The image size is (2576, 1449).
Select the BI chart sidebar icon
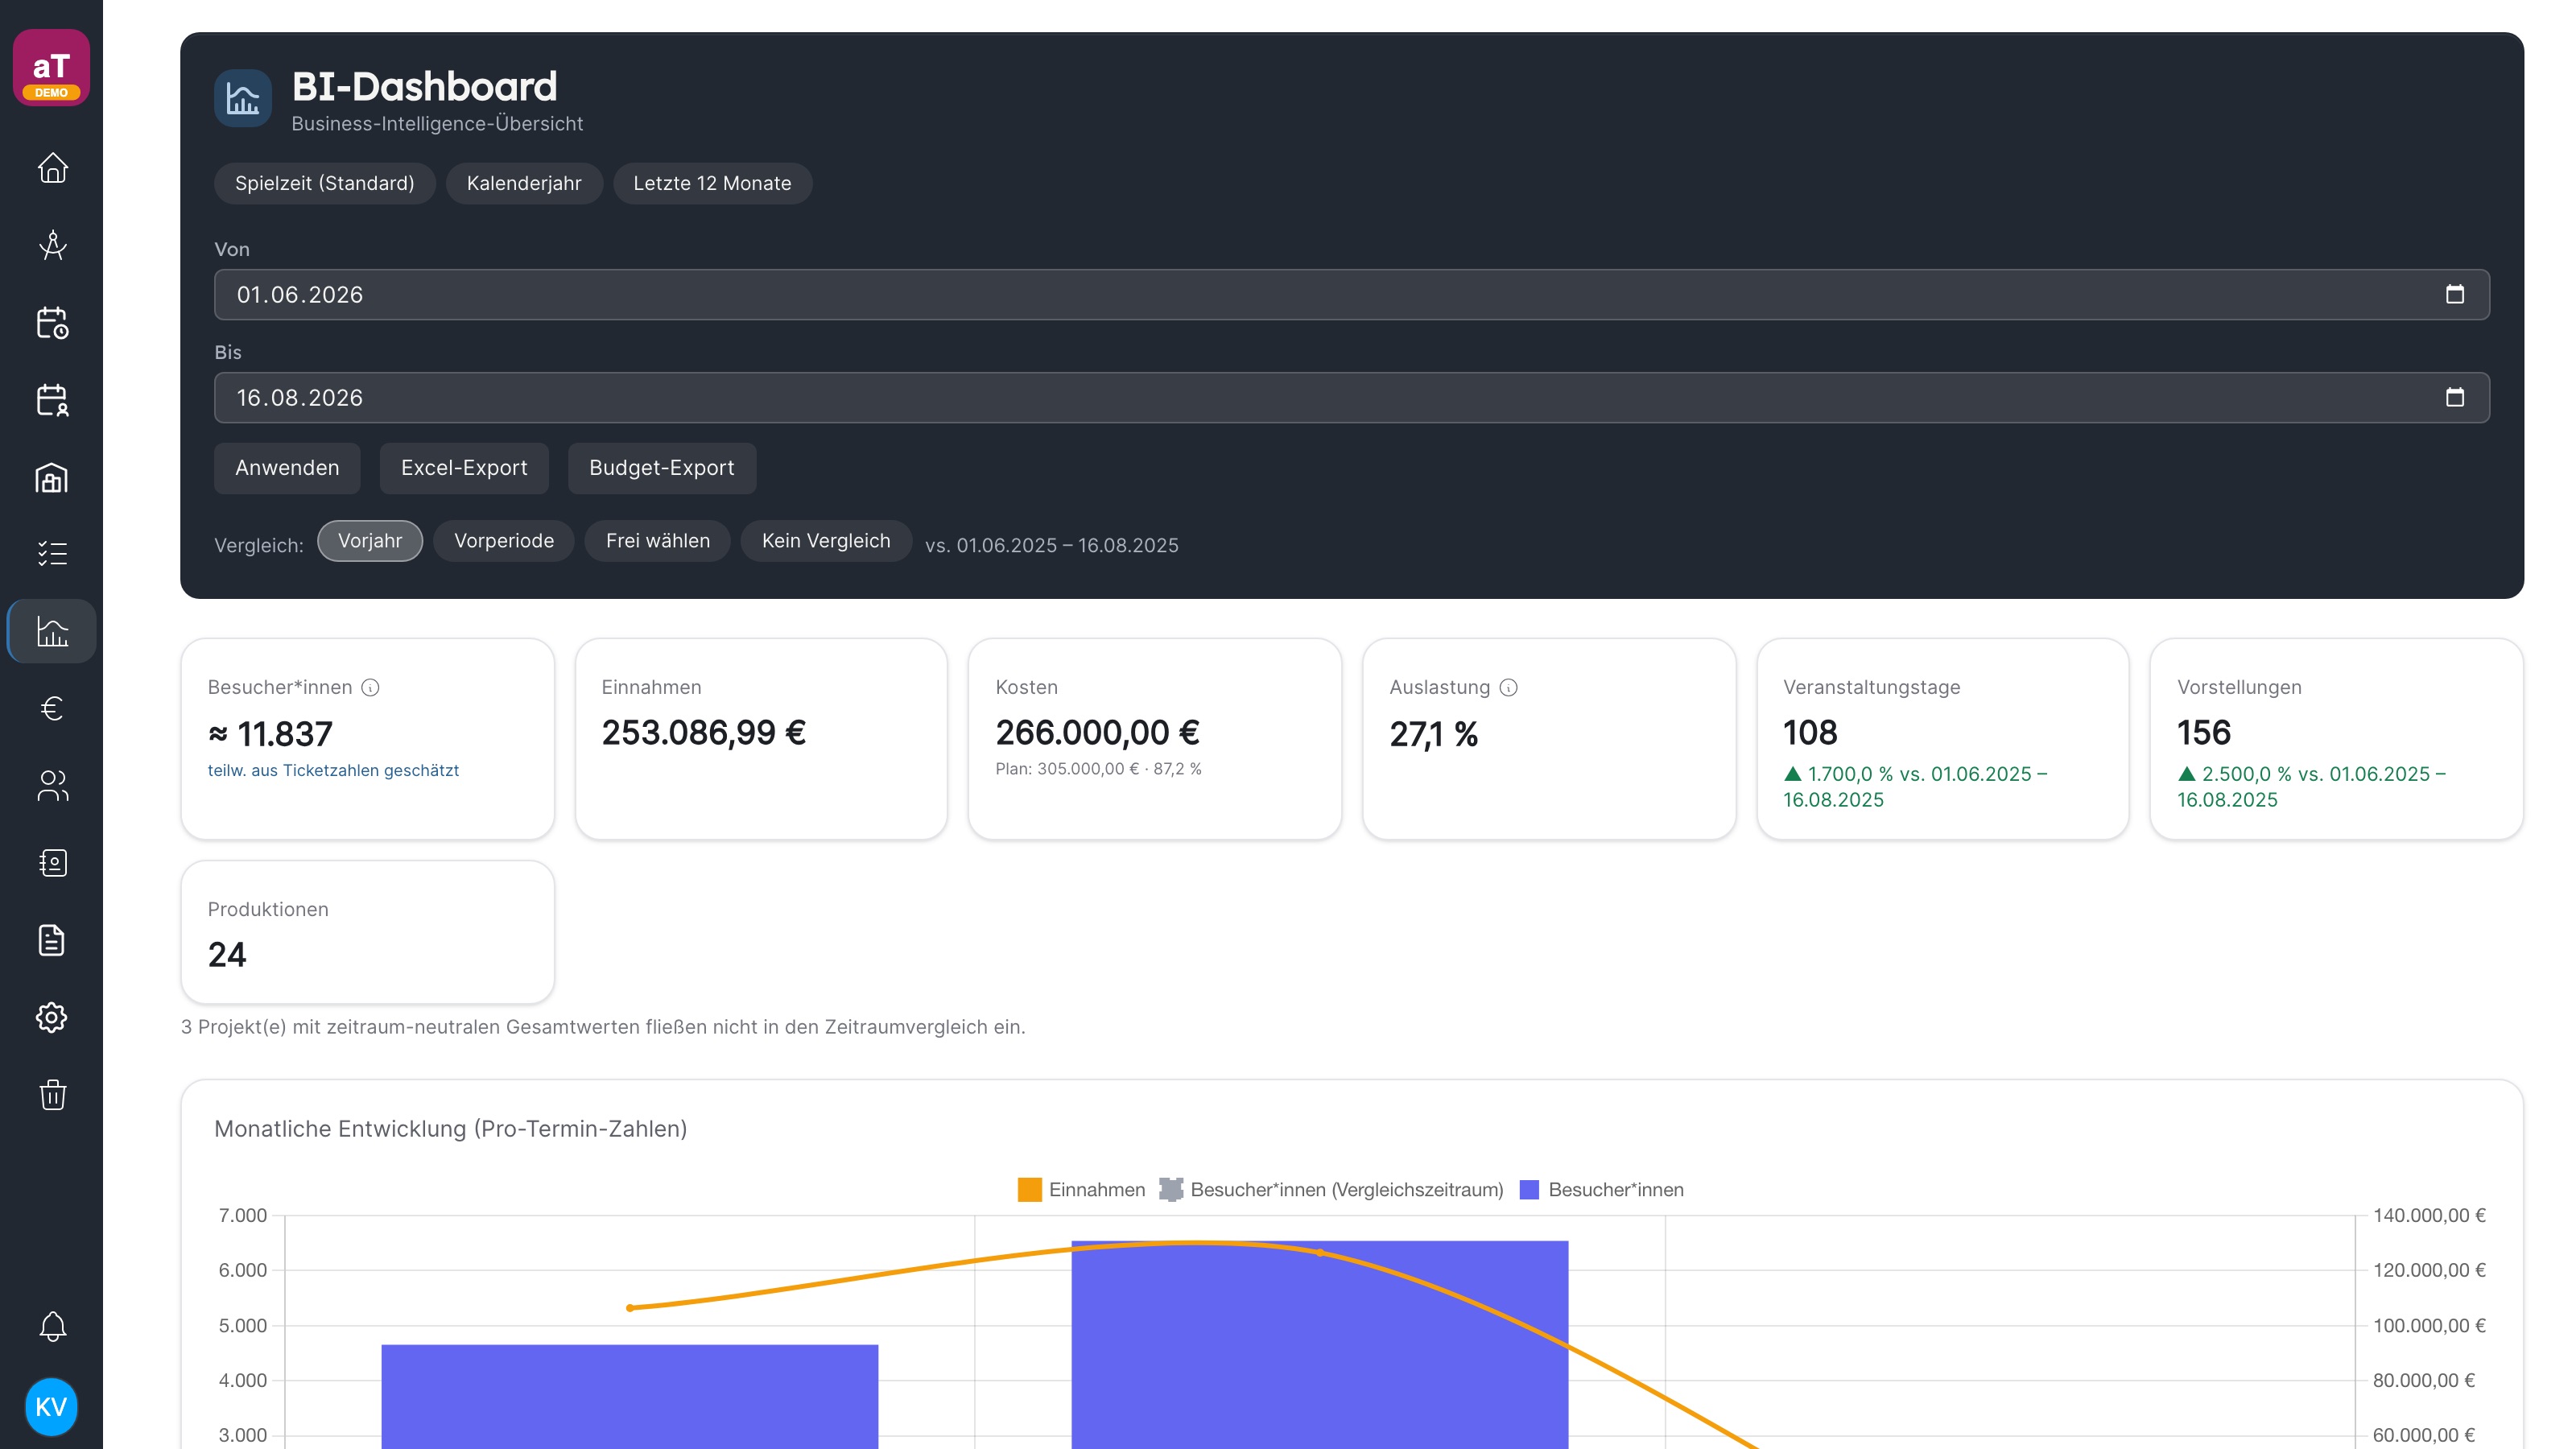point(52,631)
